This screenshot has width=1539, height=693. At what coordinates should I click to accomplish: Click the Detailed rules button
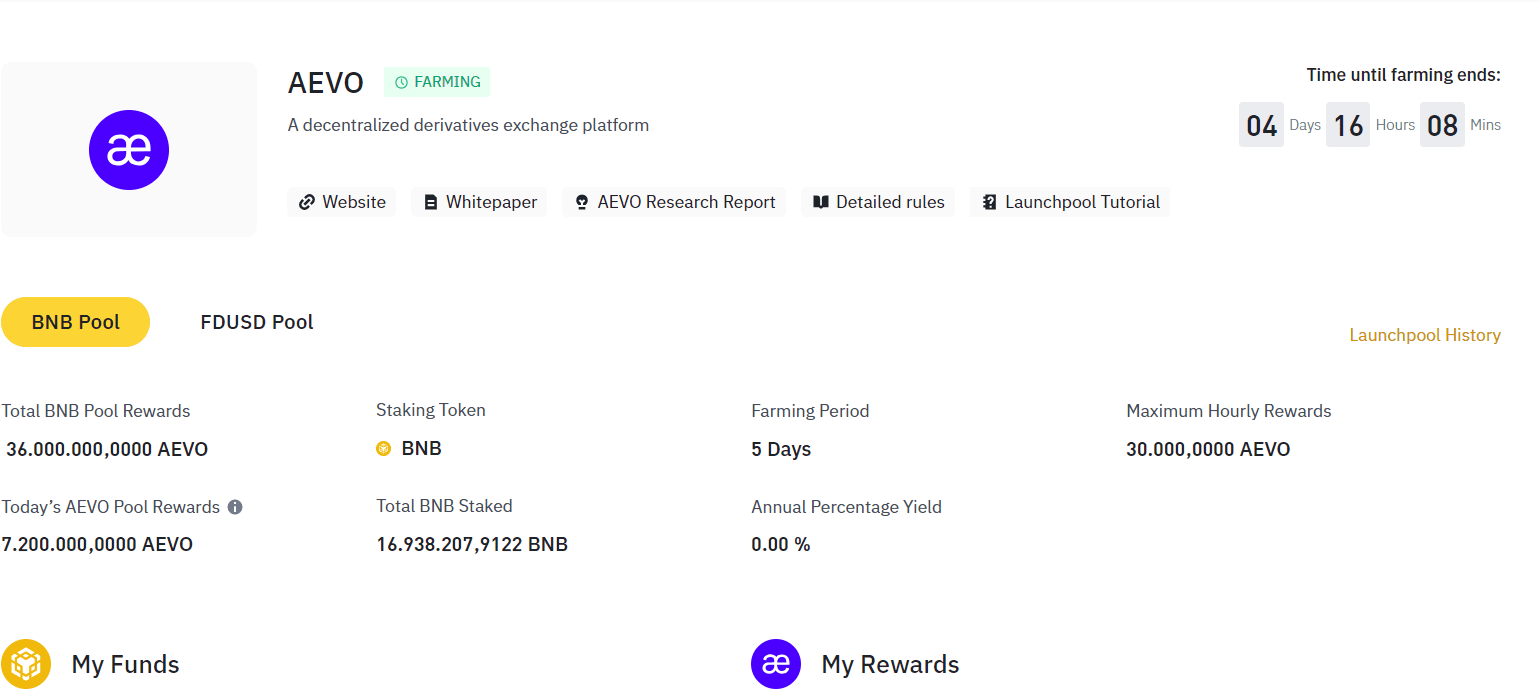tap(878, 202)
